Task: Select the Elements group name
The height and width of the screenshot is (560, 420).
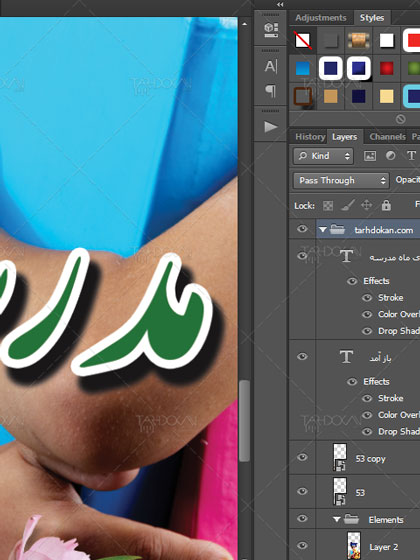Action: [x=386, y=520]
